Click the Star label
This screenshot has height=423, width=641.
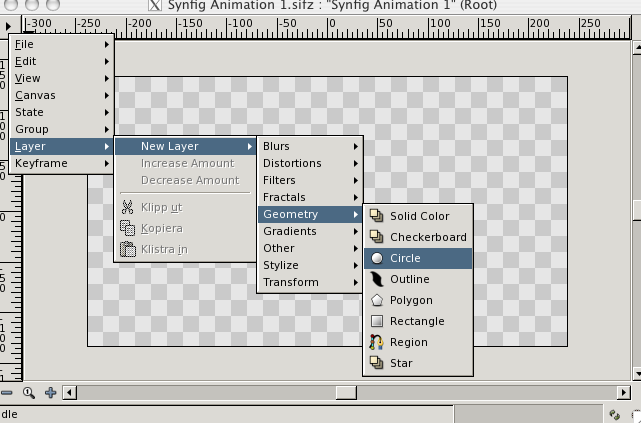pos(401,363)
